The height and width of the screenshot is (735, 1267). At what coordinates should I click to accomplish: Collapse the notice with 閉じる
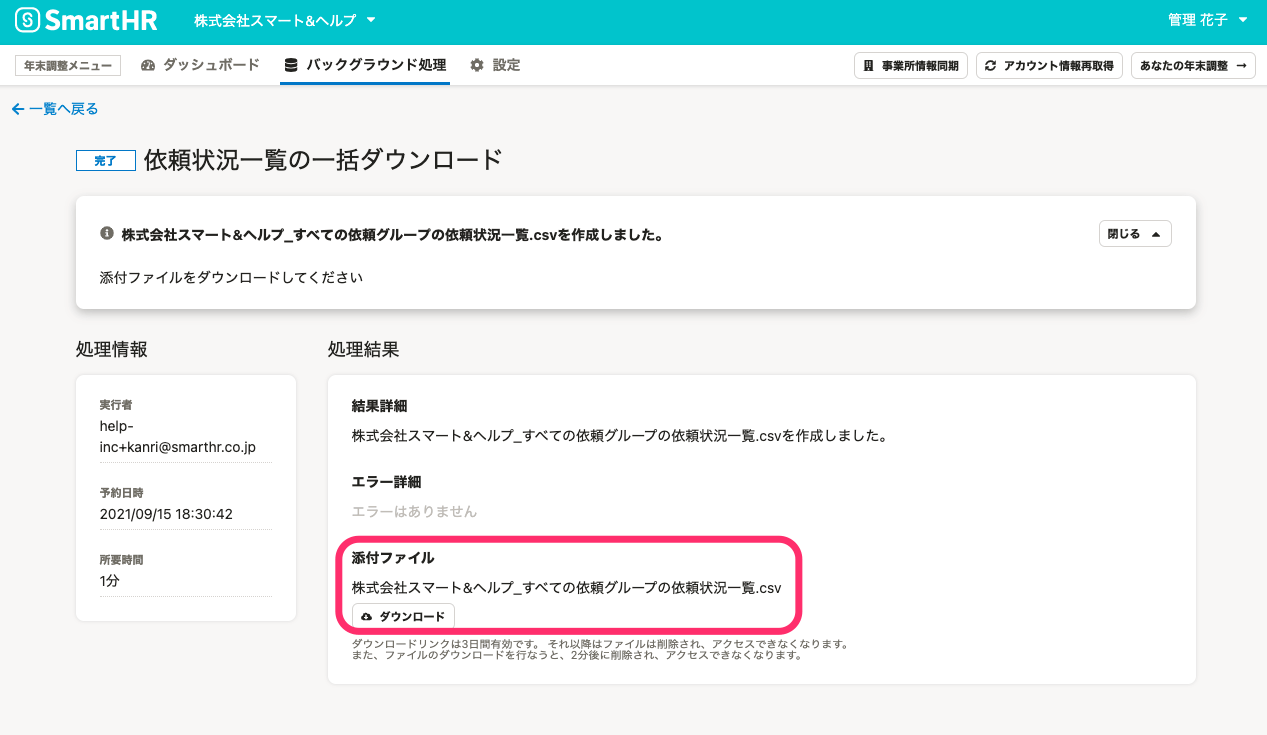tap(1134, 234)
